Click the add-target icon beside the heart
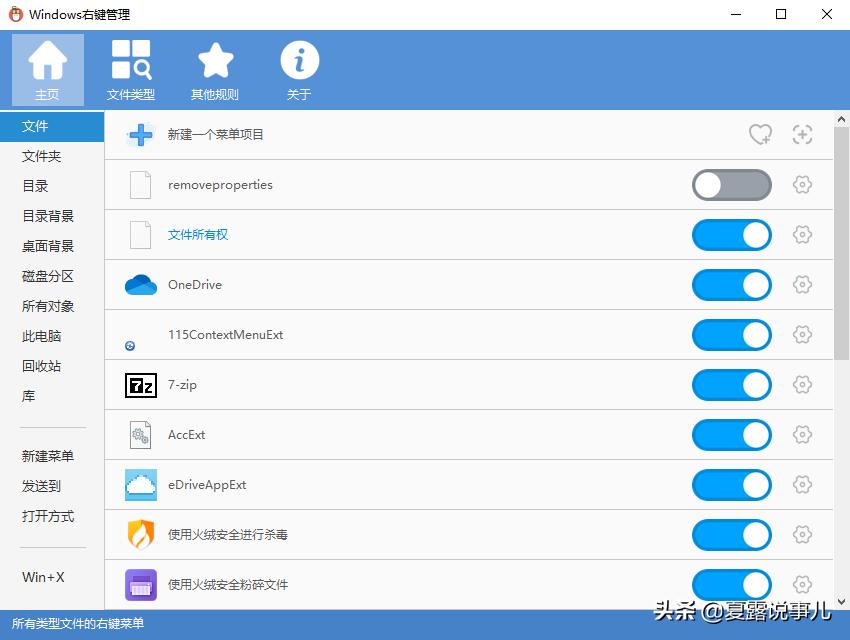The image size is (850, 640). coord(802,134)
